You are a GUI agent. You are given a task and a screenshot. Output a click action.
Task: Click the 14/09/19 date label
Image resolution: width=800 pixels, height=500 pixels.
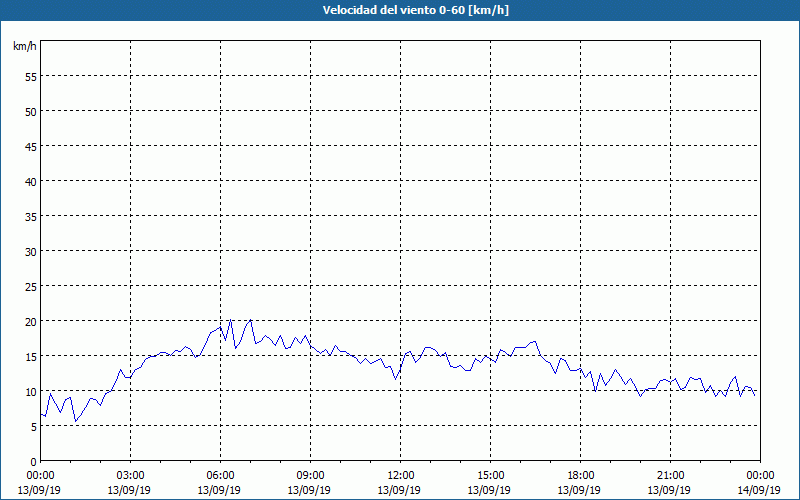(759, 490)
